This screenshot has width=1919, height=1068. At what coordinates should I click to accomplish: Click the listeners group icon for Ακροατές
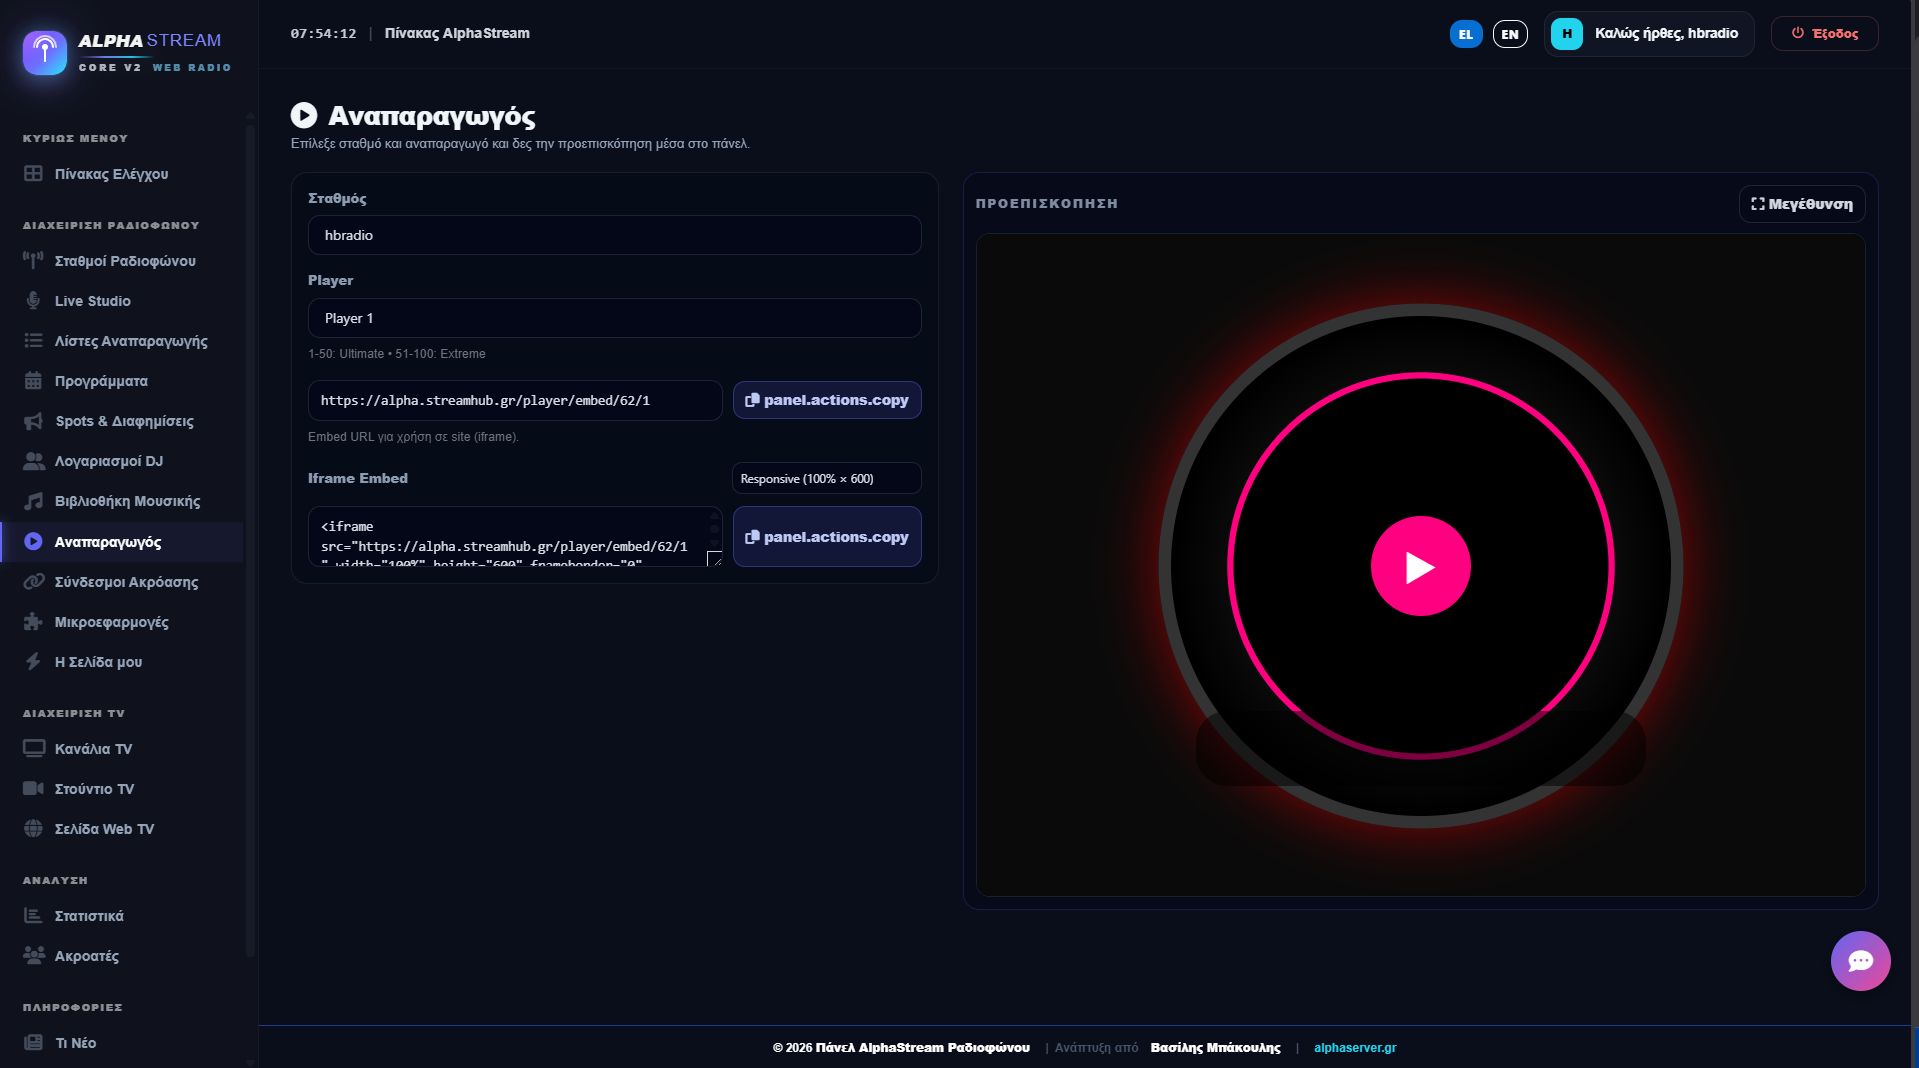tap(34, 955)
